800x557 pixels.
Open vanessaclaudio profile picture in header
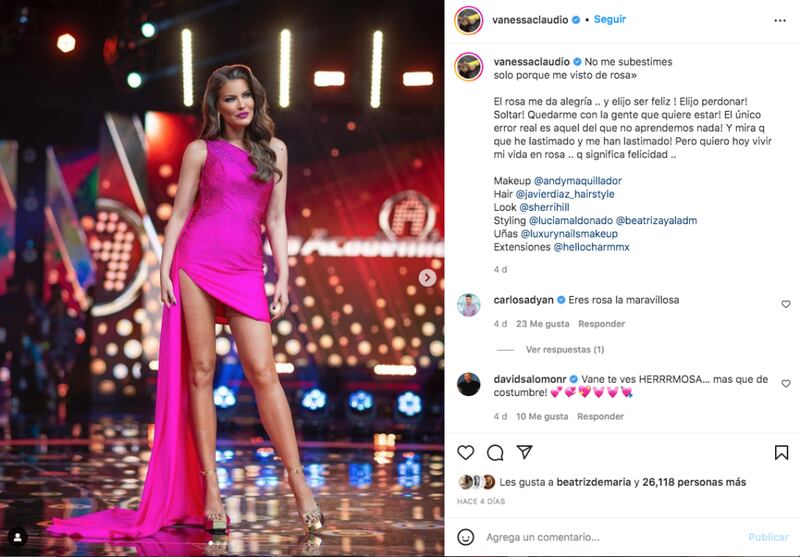[x=468, y=20]
